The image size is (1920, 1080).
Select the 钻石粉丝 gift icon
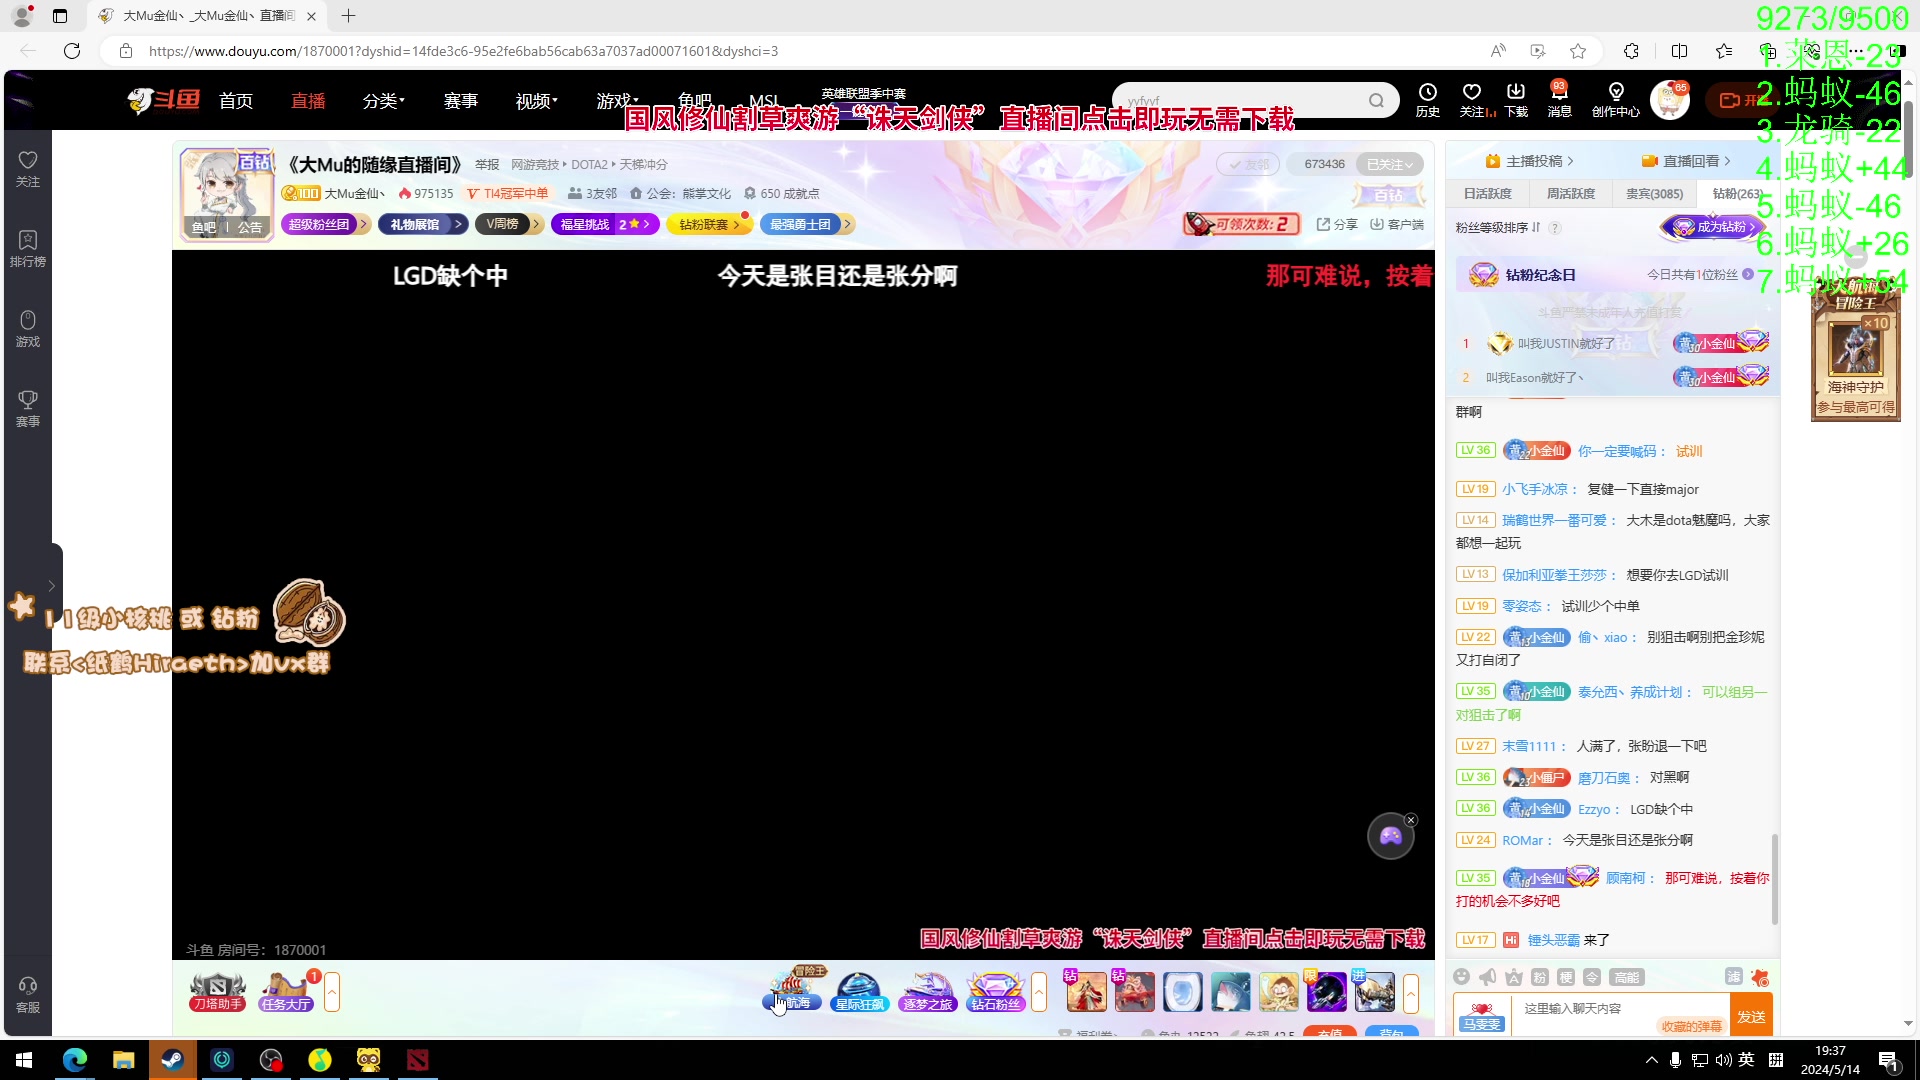(995, 991)
